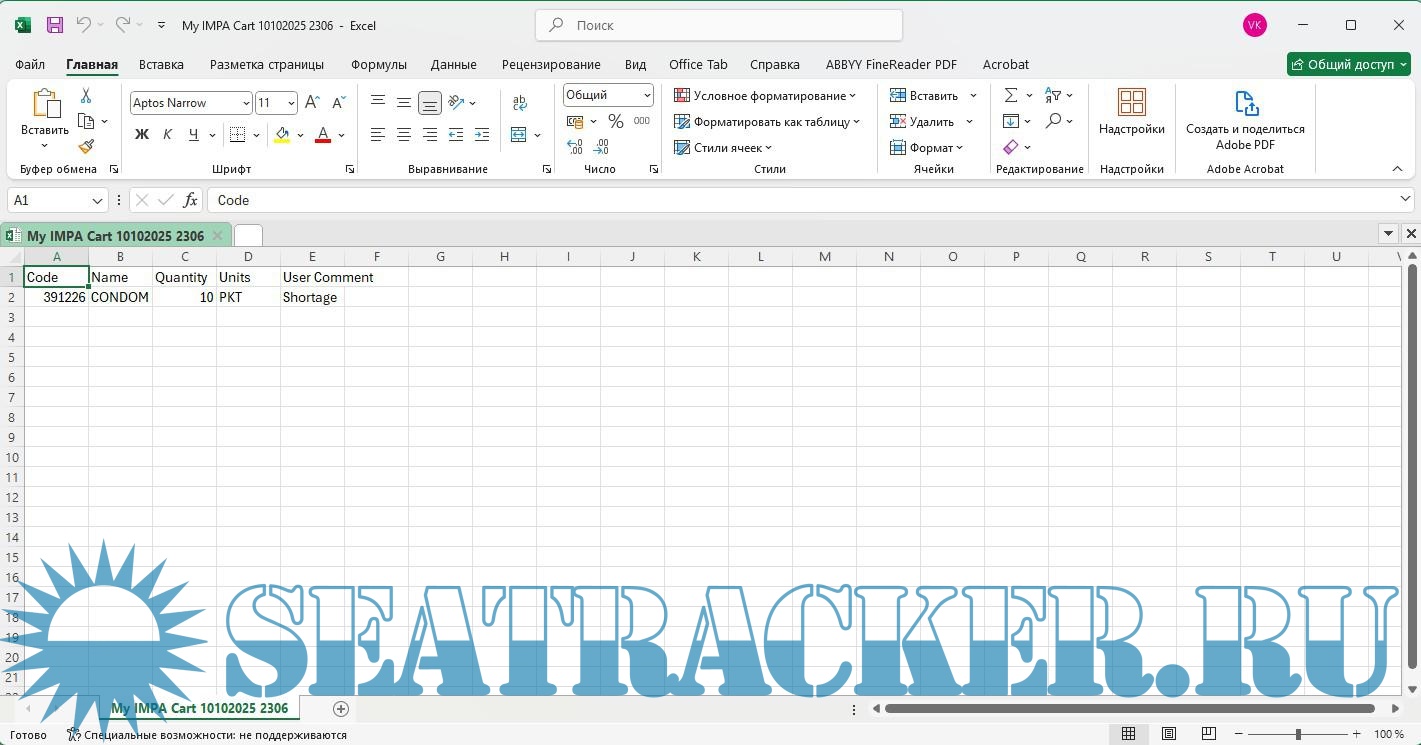
Task: Open the font name dropdown Aptos Narrow
Action: pos(246,103)
